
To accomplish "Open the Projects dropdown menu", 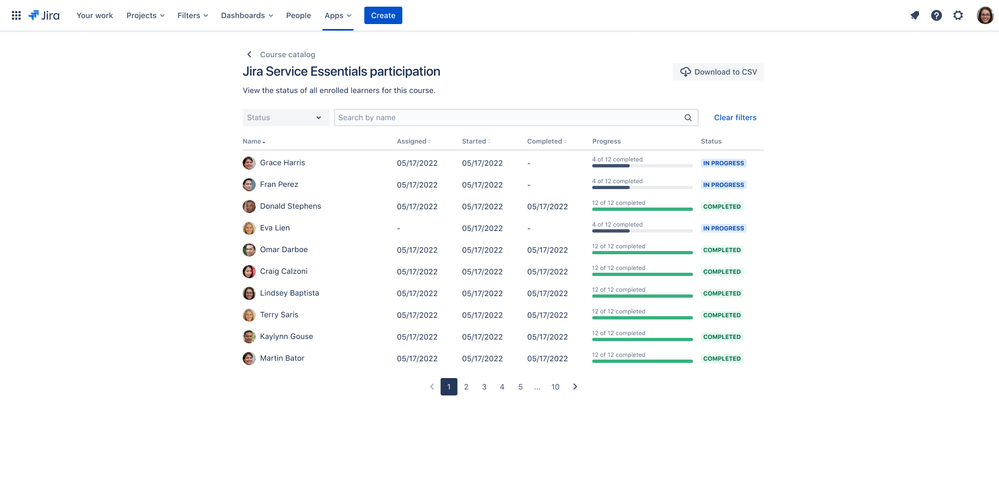I will coord(145,15).
